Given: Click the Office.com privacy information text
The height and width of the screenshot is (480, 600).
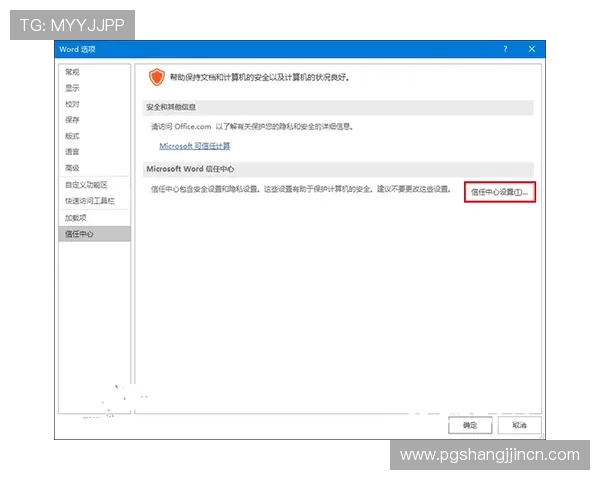Looking at the screenshot, I should click(252, 127).
